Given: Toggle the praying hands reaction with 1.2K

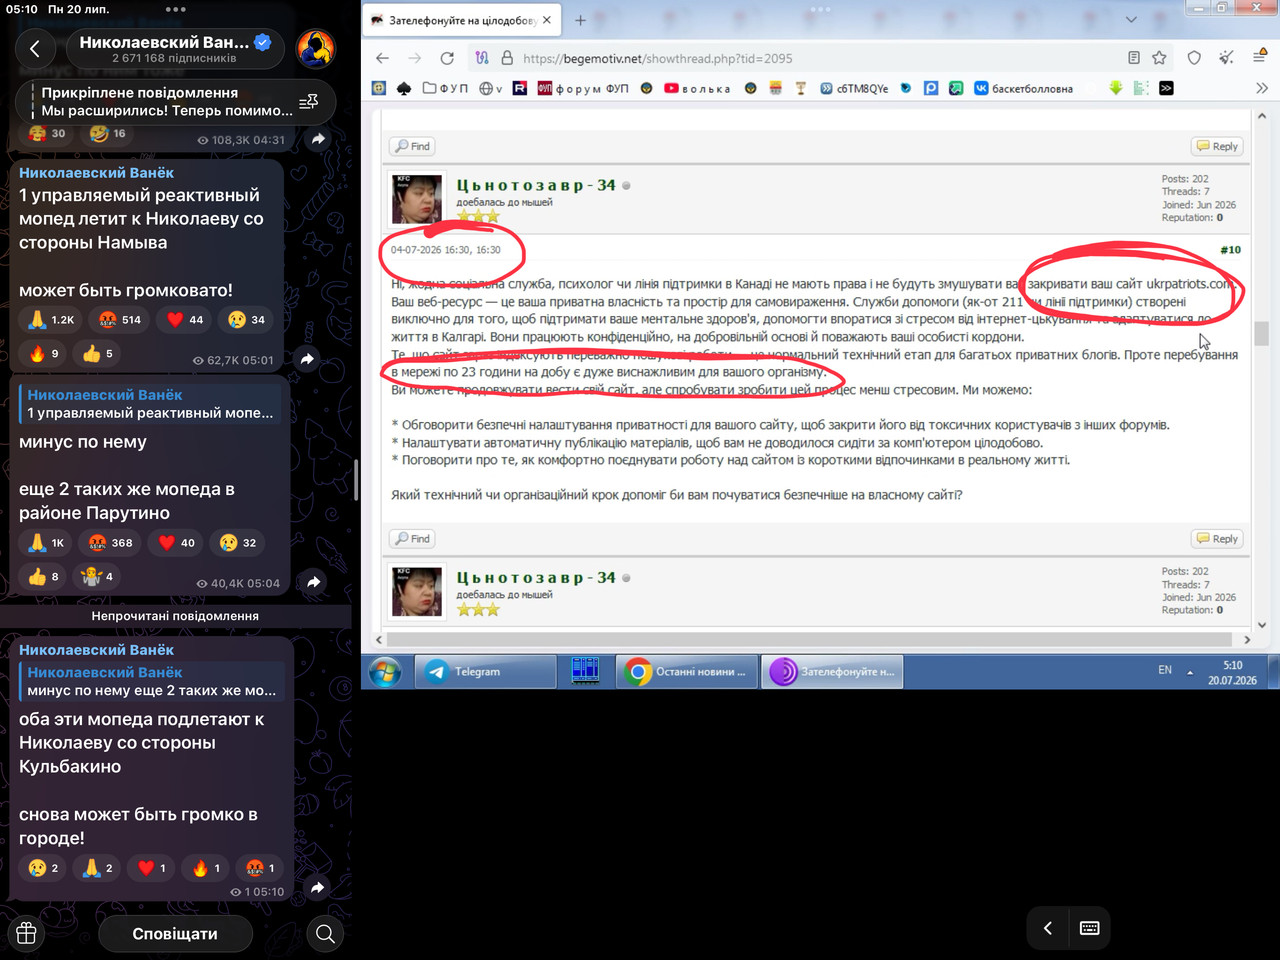Looking at the screenshot, I should (50, 320).
